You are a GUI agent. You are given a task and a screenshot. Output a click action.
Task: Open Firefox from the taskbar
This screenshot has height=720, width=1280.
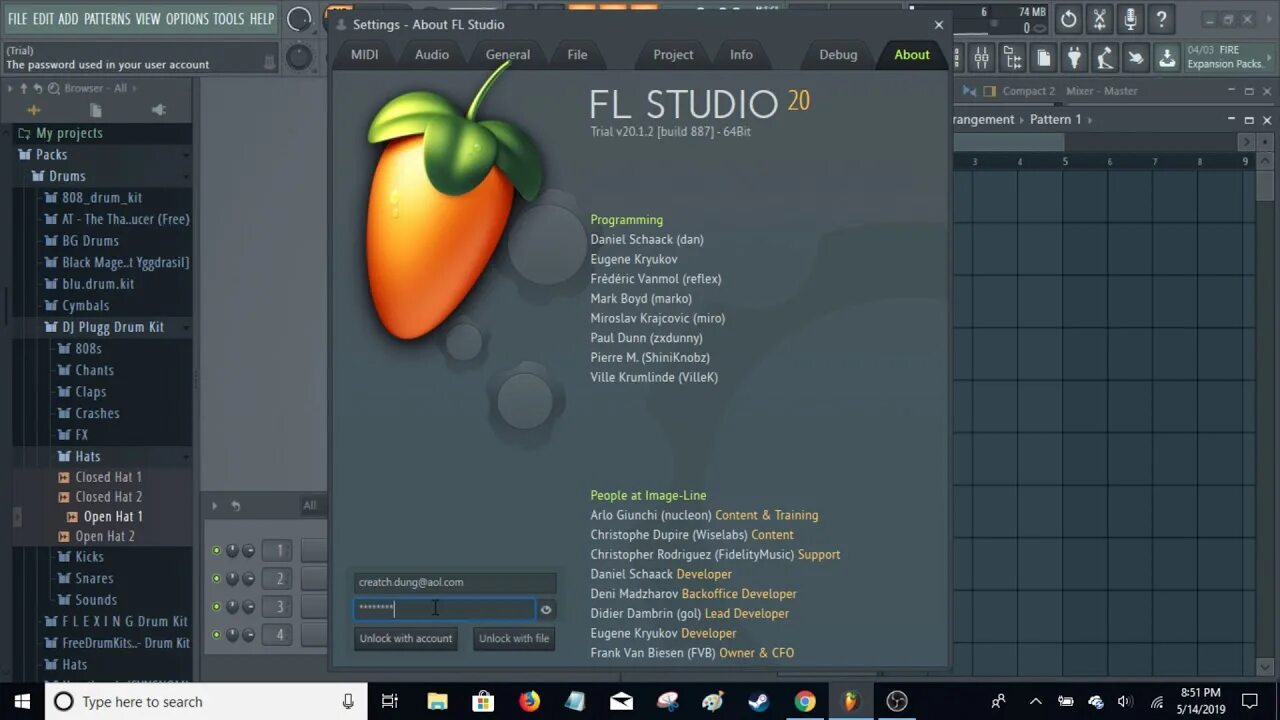point(529,701)
